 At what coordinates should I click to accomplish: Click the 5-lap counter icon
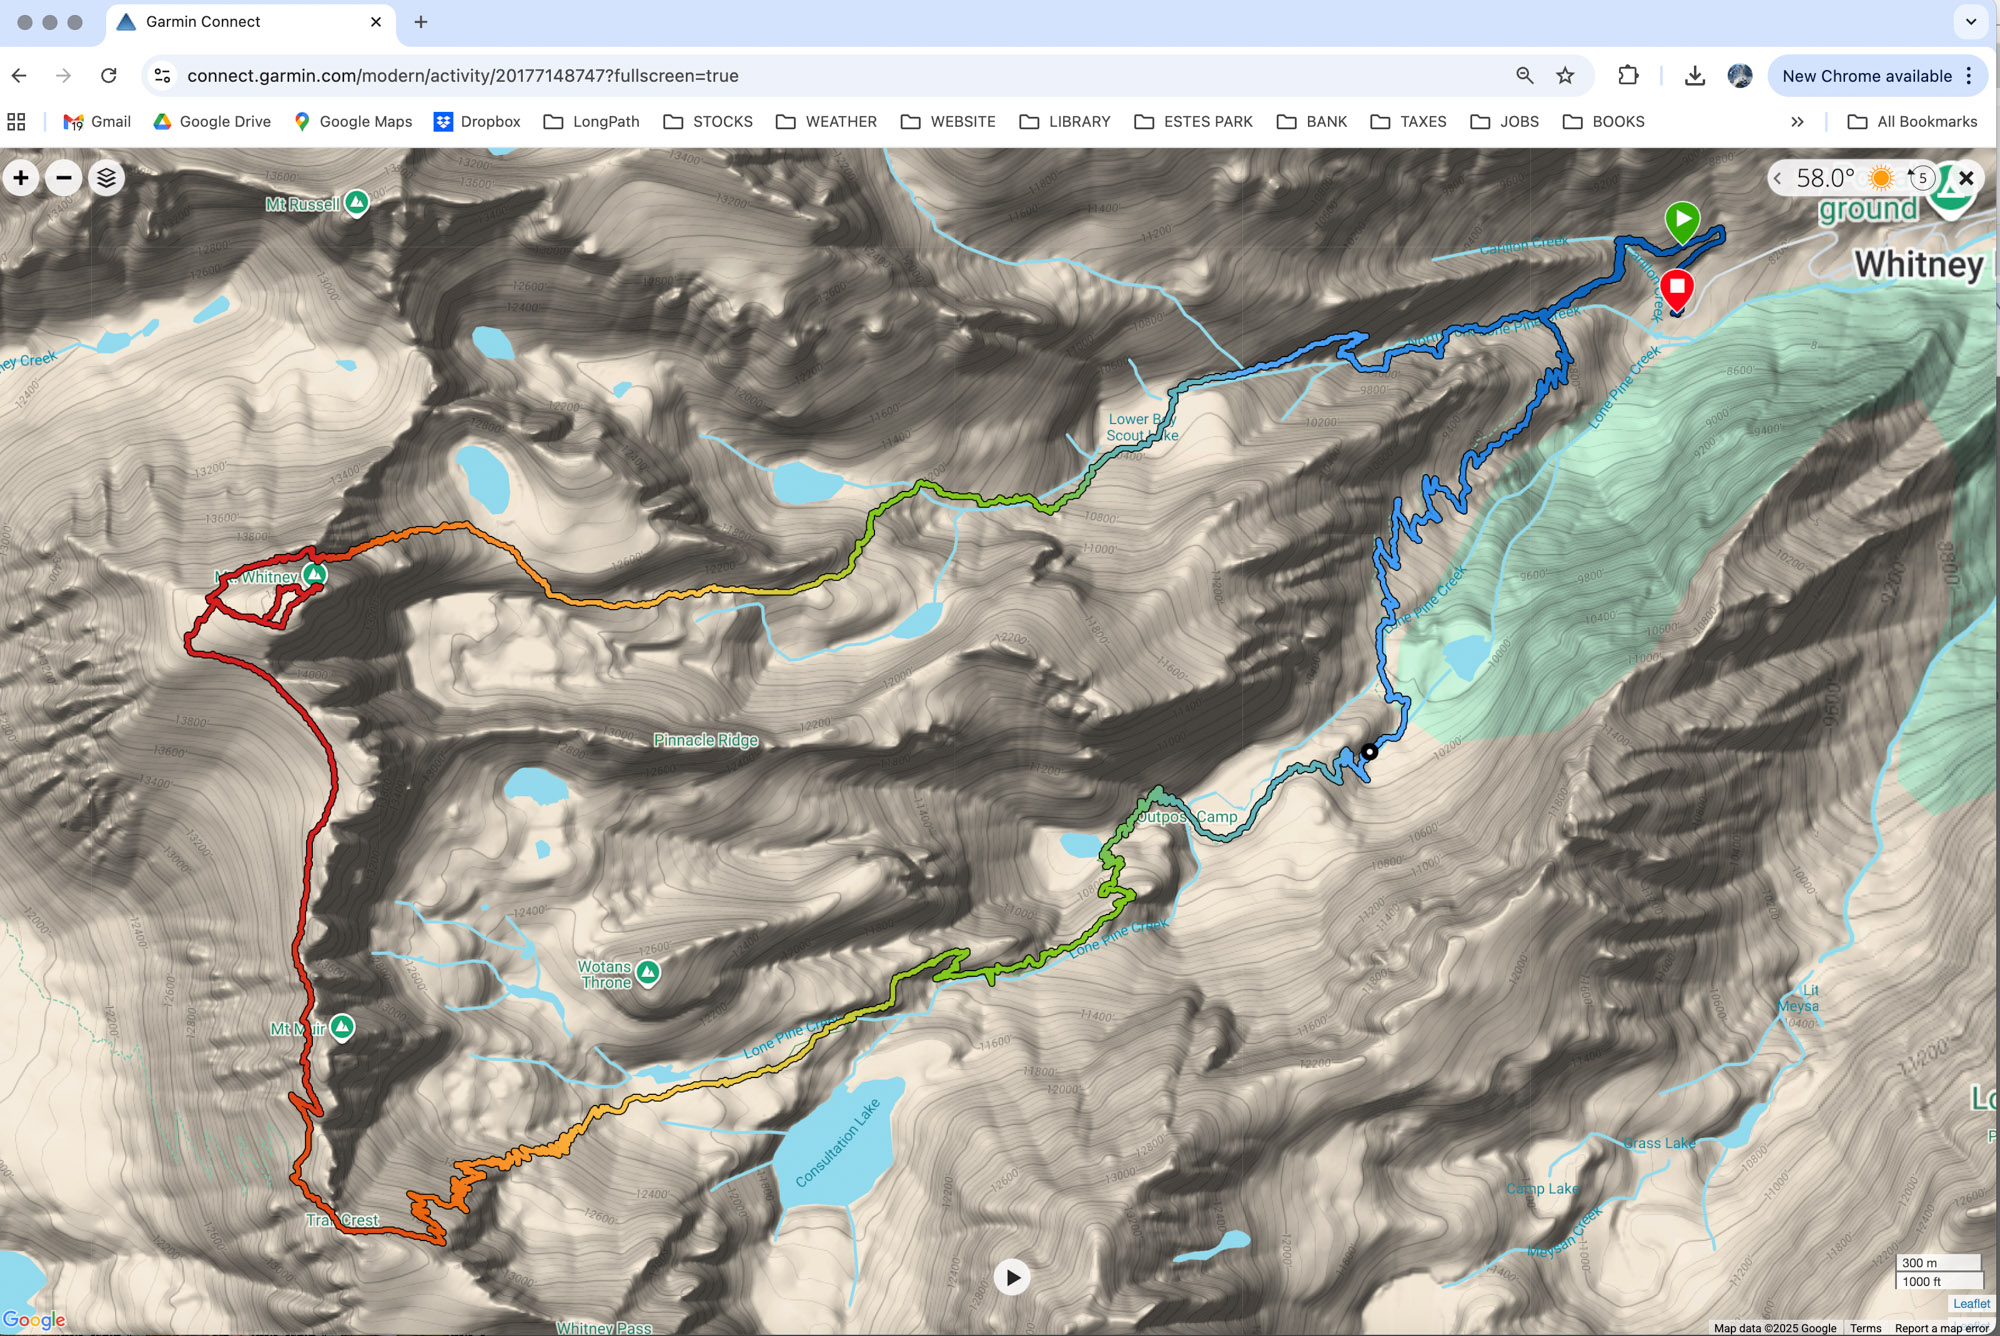(1921, 178)
